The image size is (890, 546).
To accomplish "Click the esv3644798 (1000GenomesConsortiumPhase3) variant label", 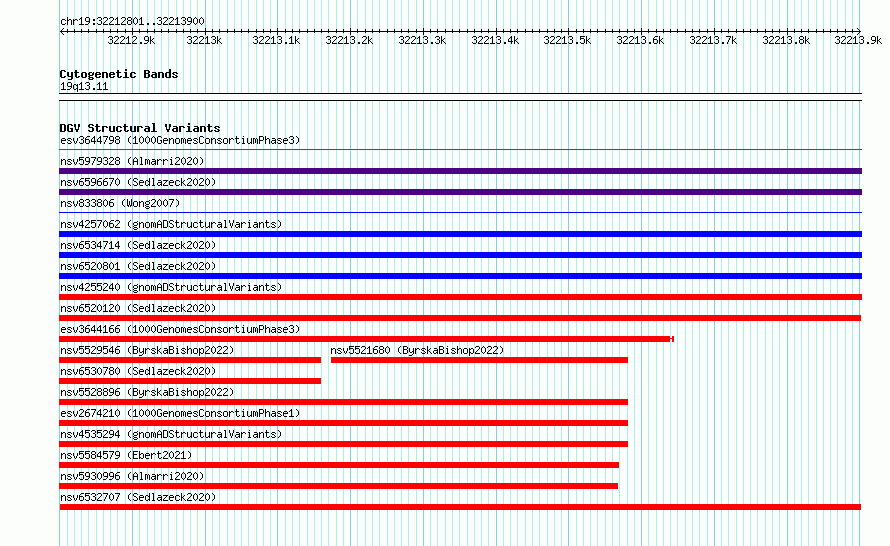I will [180, 140].
